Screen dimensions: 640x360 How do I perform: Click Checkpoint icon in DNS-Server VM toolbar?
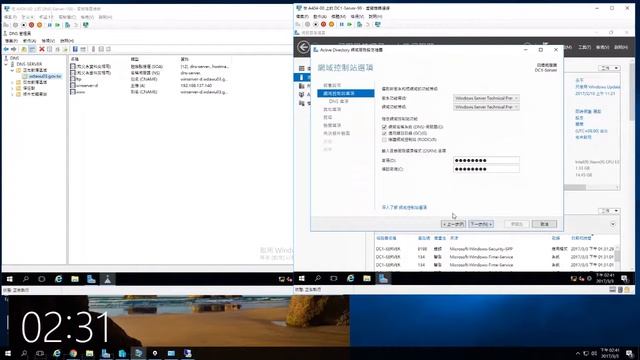pyautogui.click(x=68, y=25)
